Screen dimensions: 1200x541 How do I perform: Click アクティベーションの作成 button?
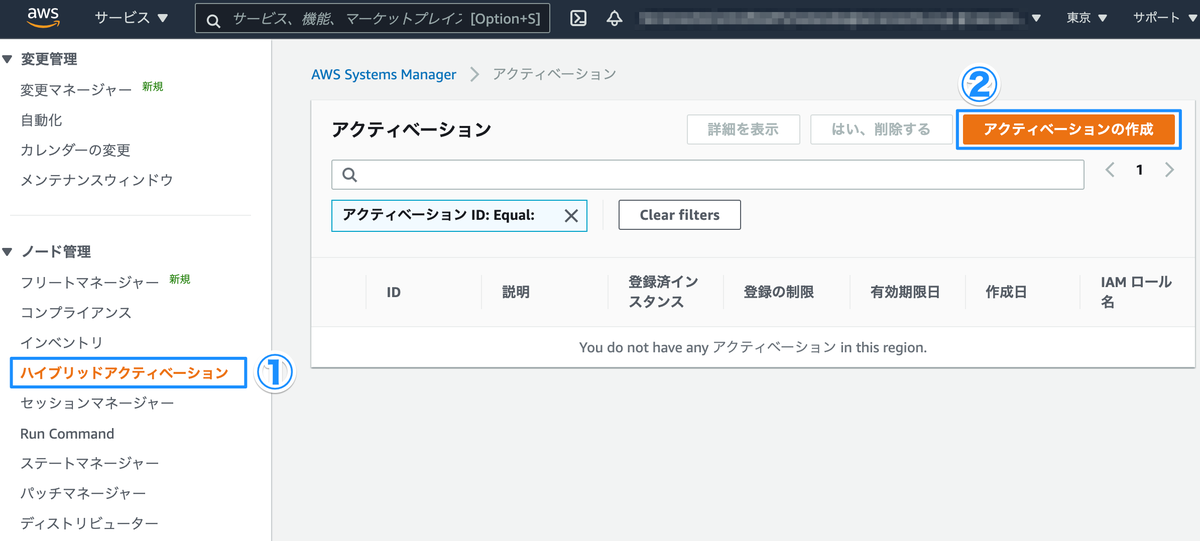(1068, 129)
